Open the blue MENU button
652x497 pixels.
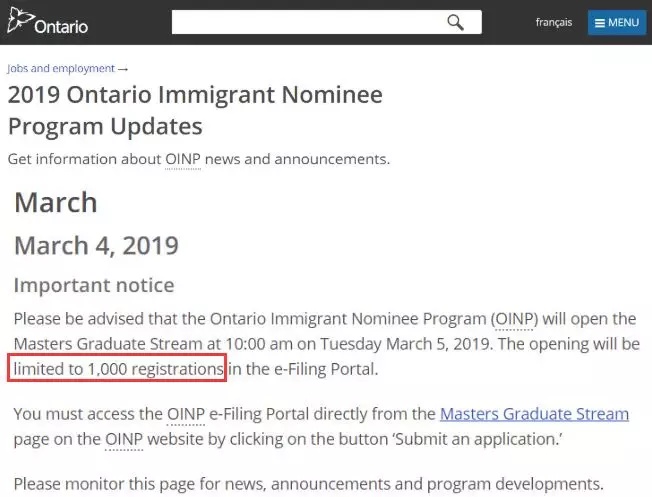tap(617, 22)
